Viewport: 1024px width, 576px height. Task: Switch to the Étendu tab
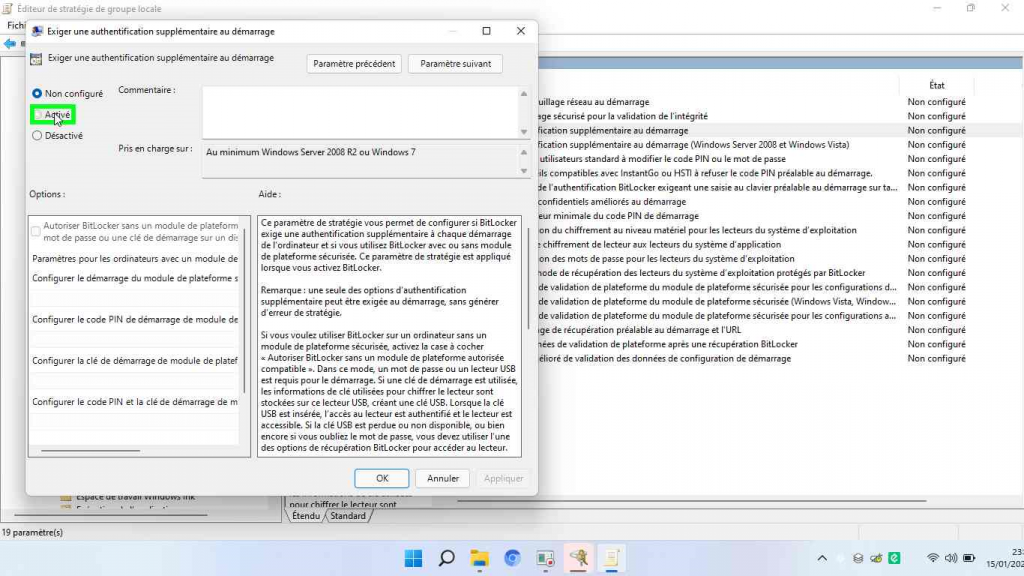[306, 516]
